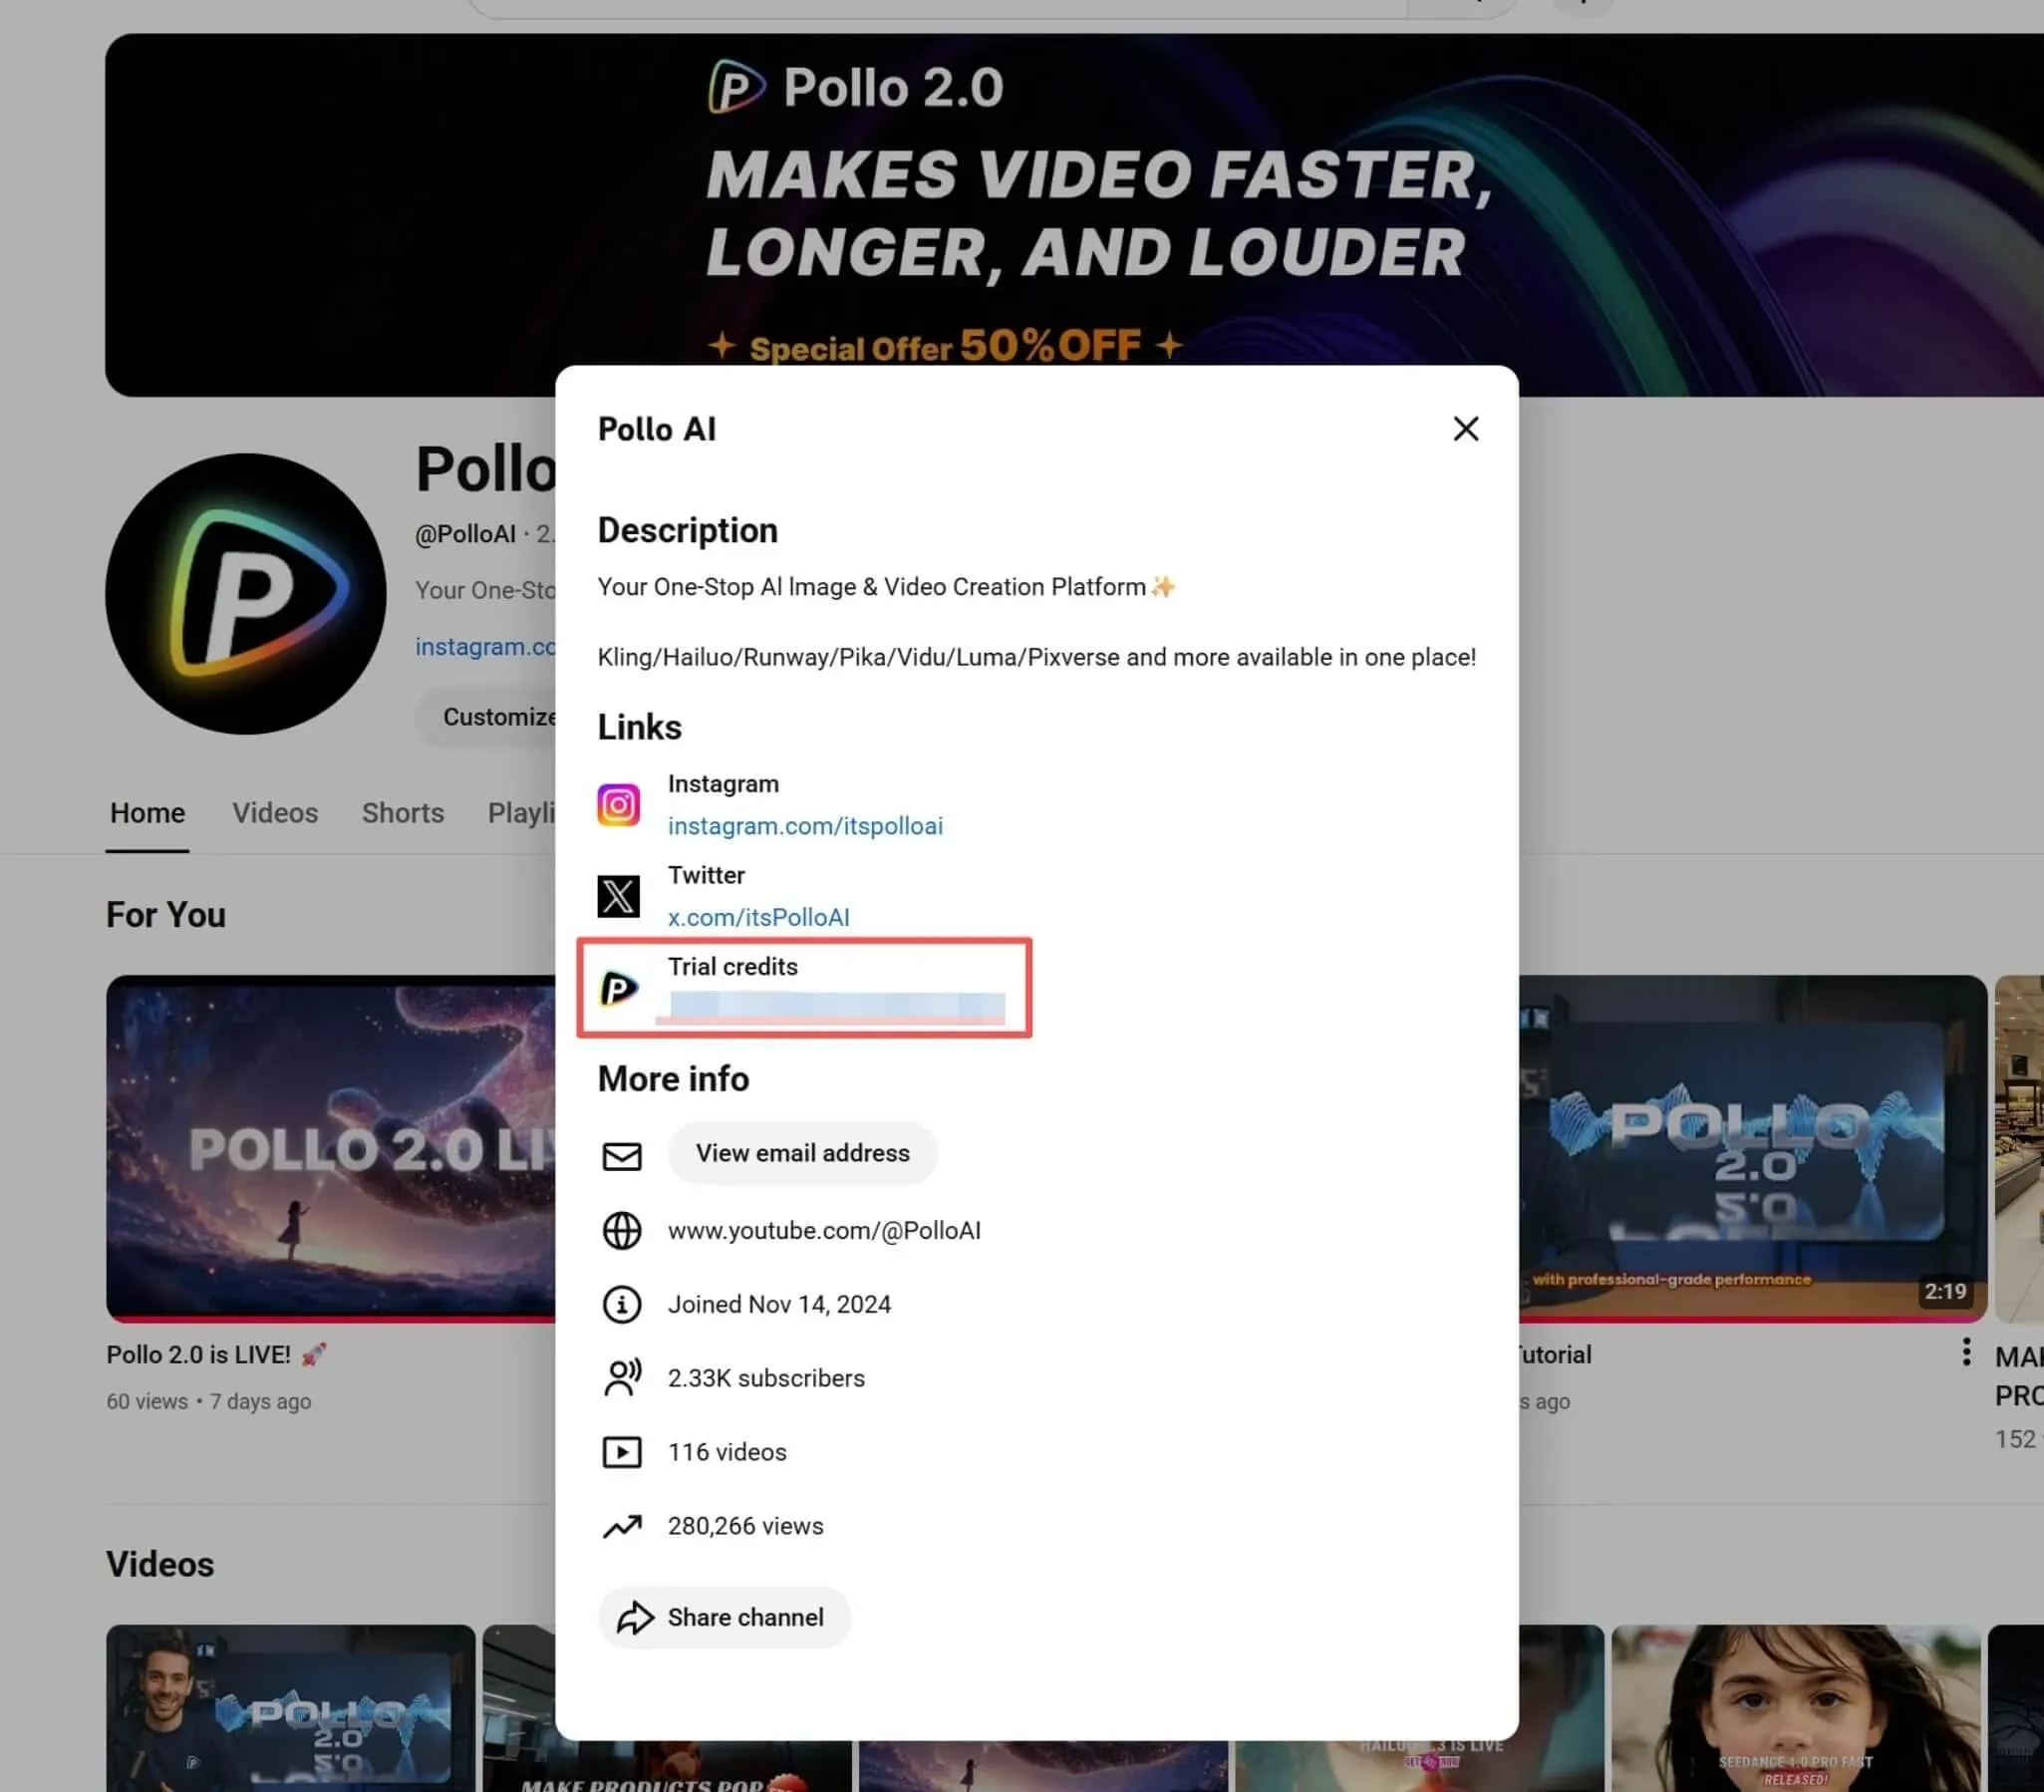Click the 116 videos text

coord(727,1452)
